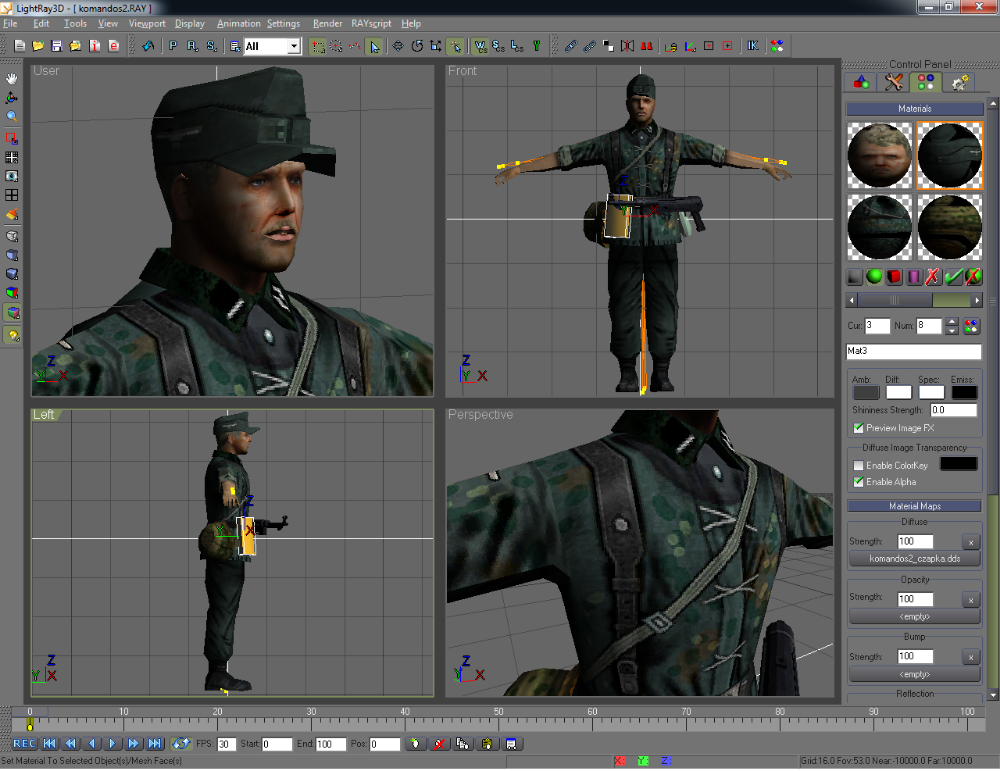This screenshot has width=1000, height=771.
Task: Click the komandos2_czapka.dds diffuse map button
Action: point(915,559)
